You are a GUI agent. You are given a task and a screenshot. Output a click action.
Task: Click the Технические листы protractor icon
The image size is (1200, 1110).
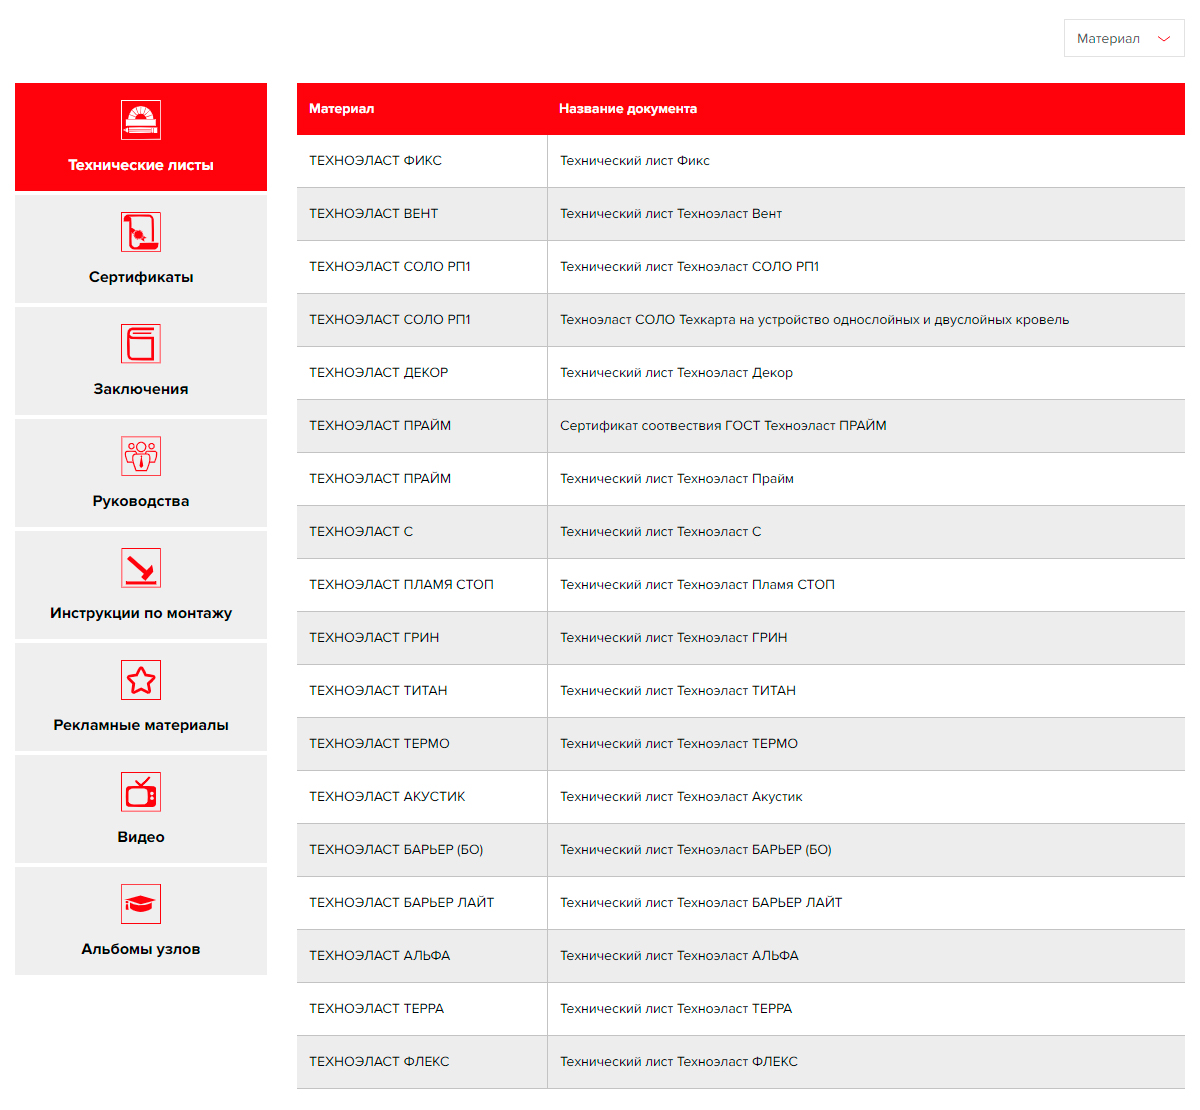[x=141, y=120]
